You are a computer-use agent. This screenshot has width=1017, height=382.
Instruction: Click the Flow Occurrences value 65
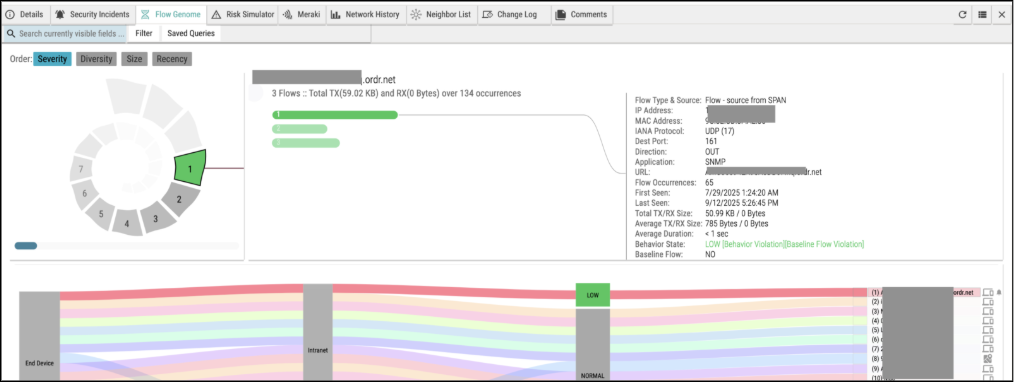point(710,183)
